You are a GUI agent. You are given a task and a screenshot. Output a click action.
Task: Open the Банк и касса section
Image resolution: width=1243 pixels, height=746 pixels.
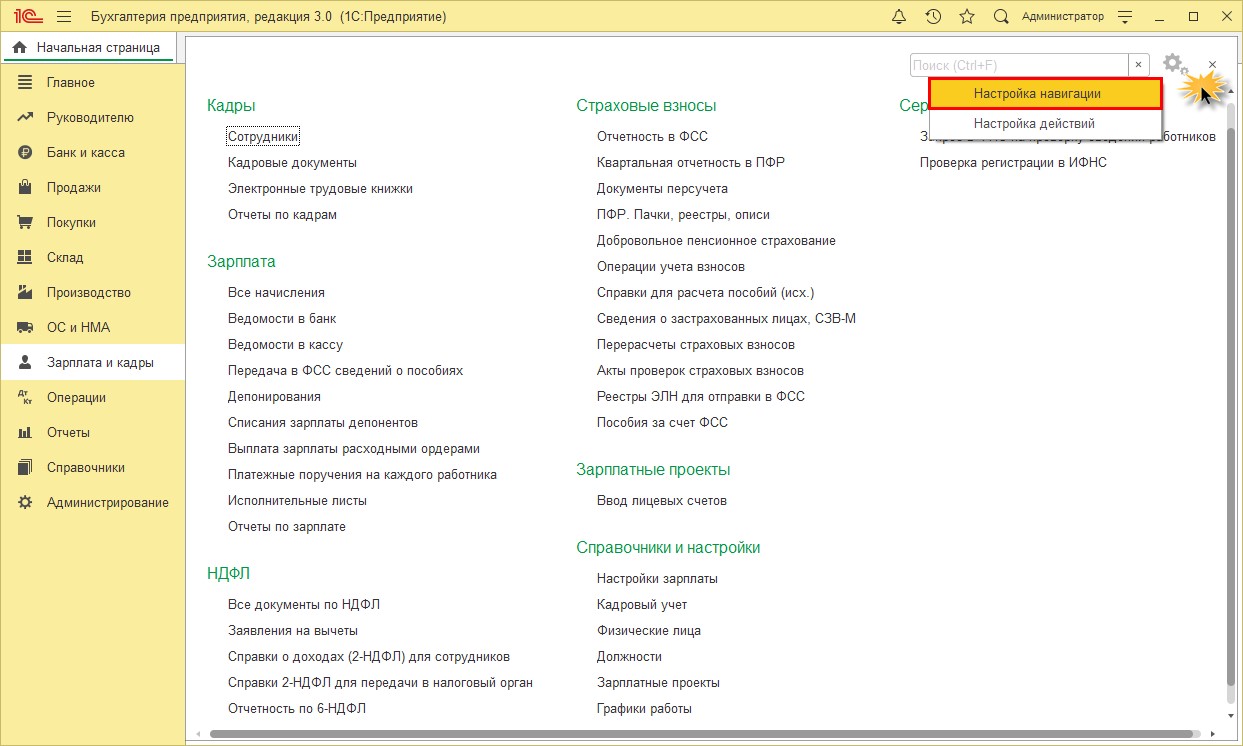85,152
